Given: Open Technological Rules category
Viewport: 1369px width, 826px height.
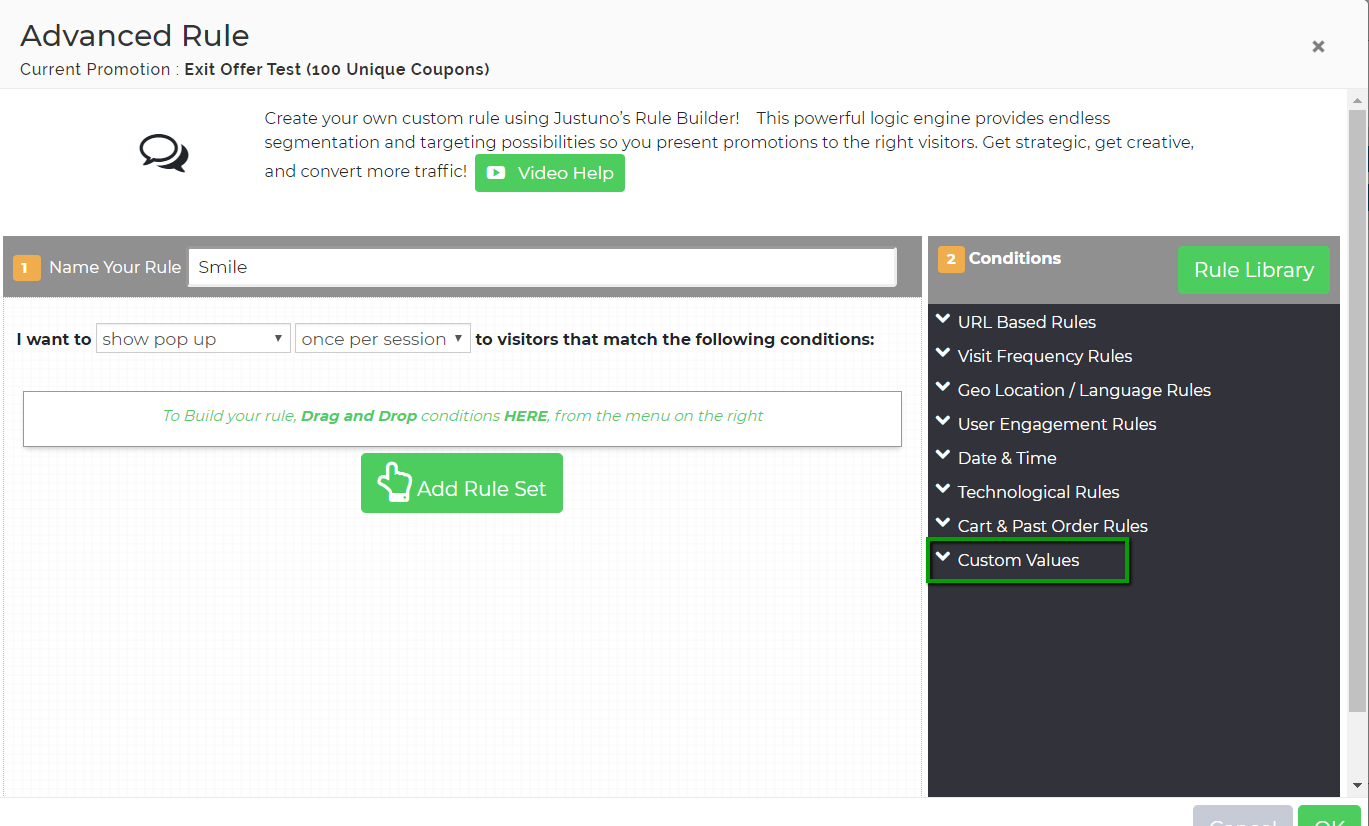Looking at the screenshot, I should tap(1038, 492).
